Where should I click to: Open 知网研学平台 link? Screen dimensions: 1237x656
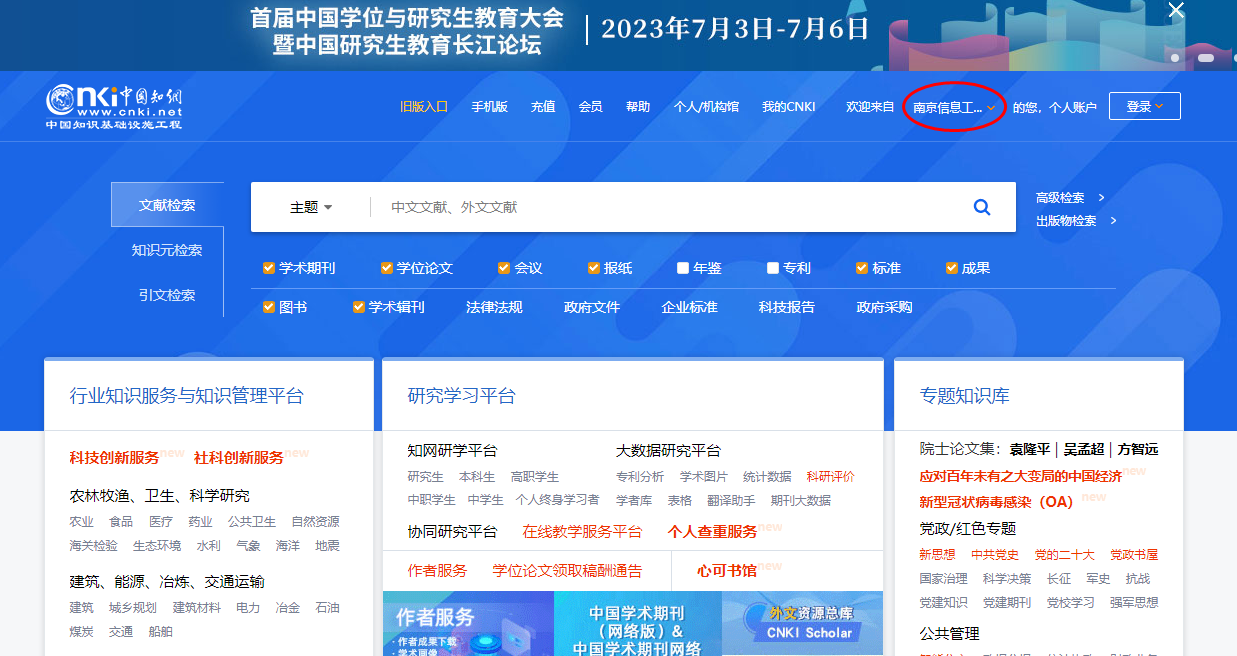452,451
